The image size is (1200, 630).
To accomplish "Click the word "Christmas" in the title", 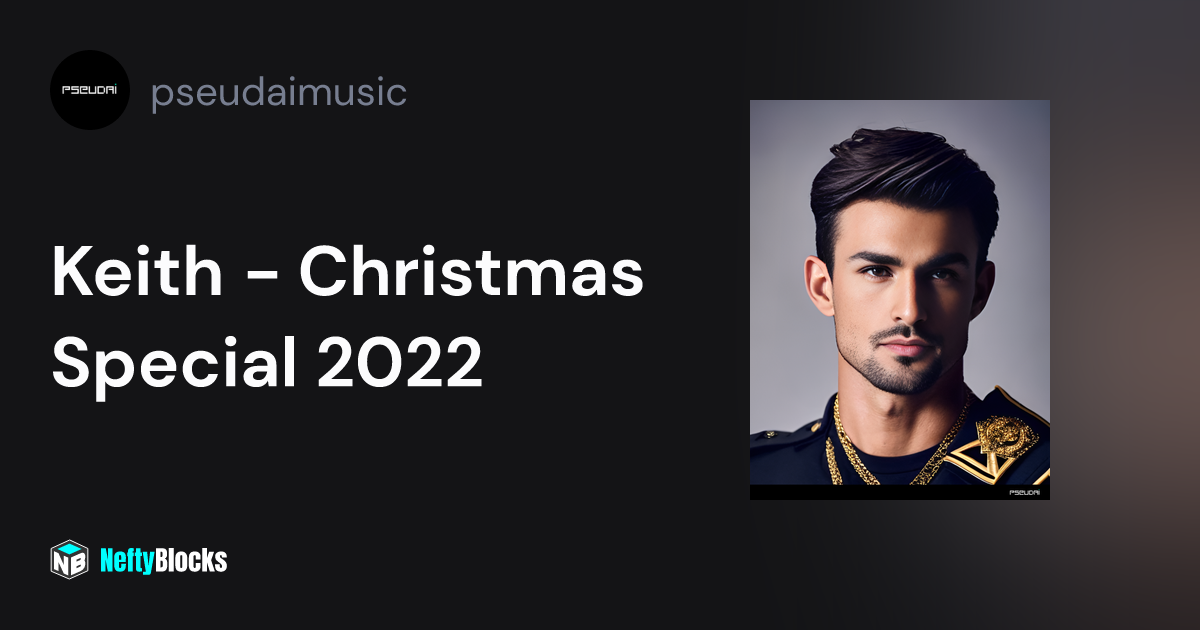I will point(471,274).
